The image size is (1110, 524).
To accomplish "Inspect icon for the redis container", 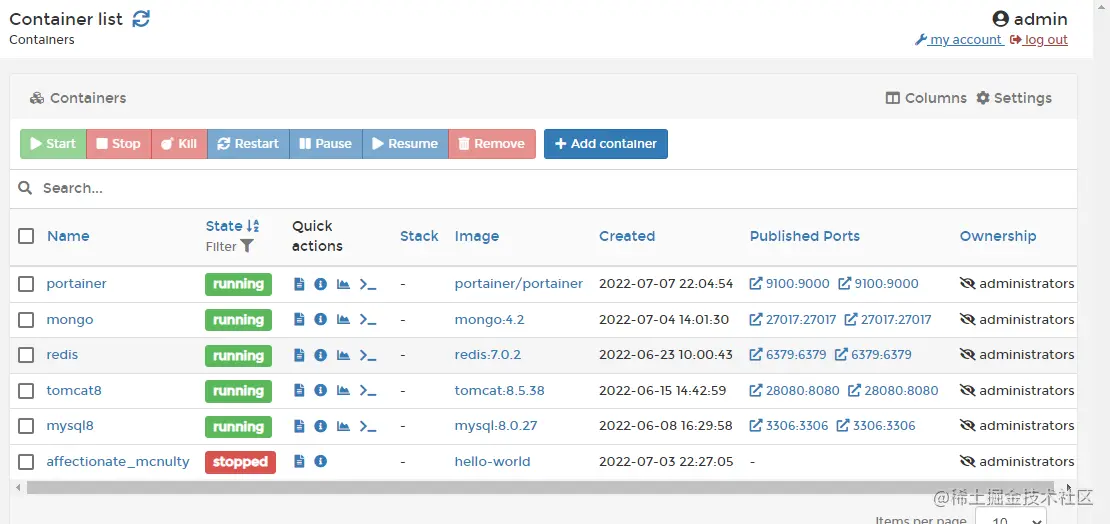I will point(321,355).
